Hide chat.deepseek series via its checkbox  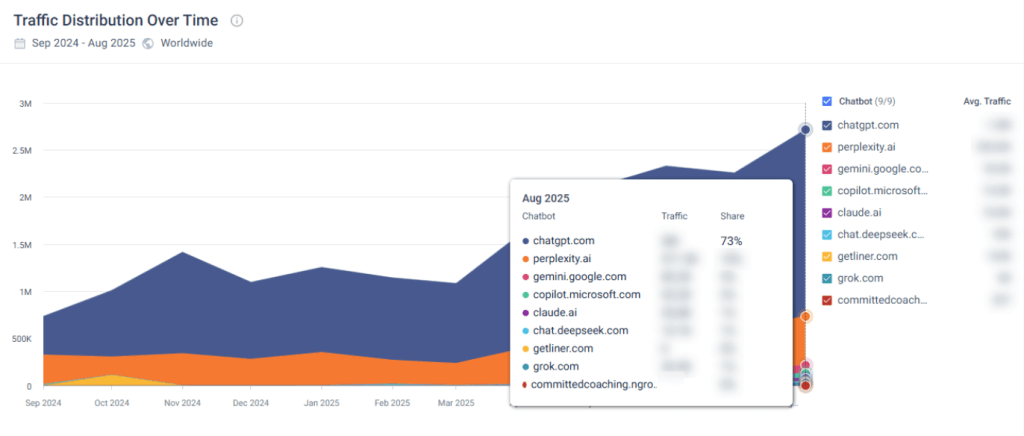pyautogui.click(x=826, y=234)
